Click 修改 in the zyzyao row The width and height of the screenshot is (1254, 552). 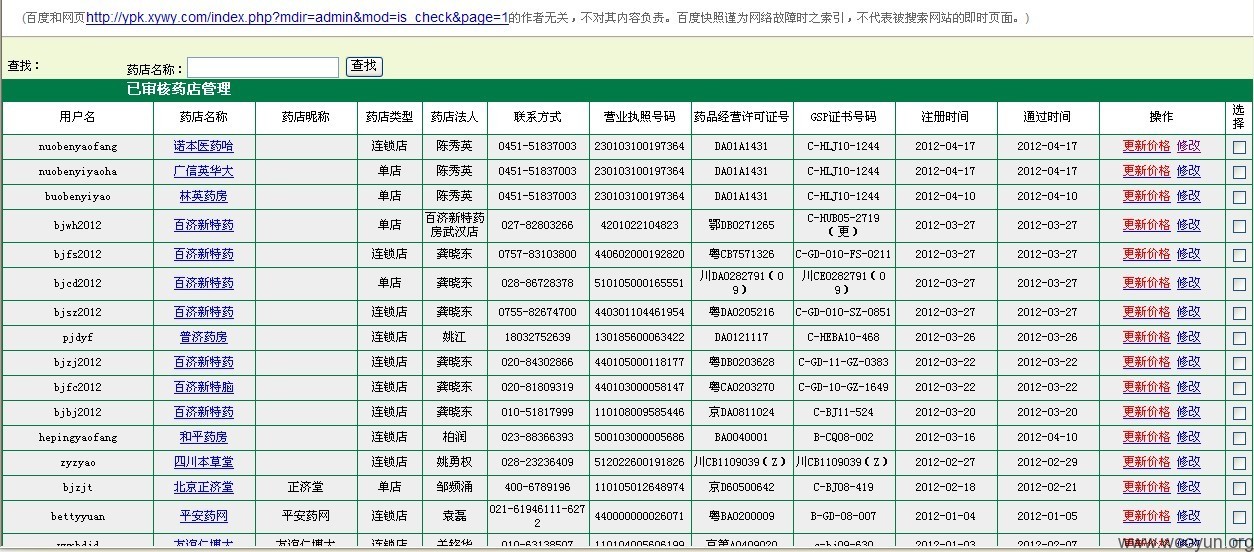pos(1189,462)
